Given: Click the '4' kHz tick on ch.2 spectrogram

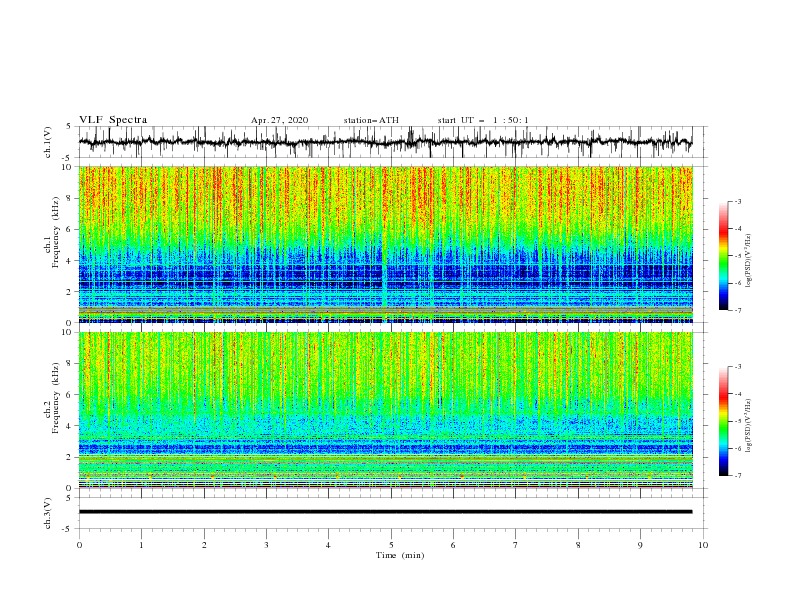Looking at the screenshot, I should 70,426.
